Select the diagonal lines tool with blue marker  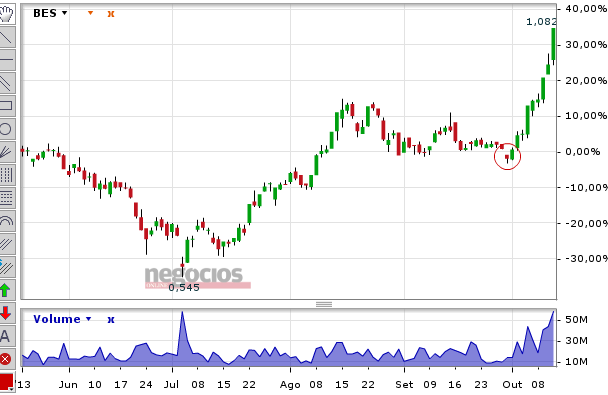tap(7, 267)
